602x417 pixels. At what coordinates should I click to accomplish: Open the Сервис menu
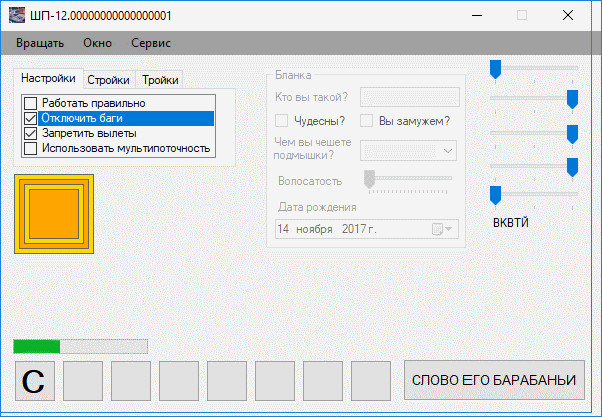point(150,43)
